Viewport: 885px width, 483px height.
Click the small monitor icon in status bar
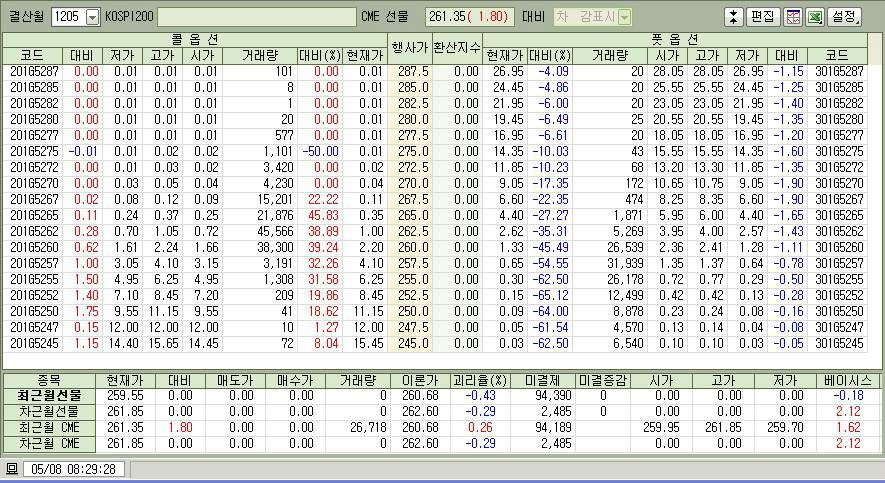tap(12, 468)
